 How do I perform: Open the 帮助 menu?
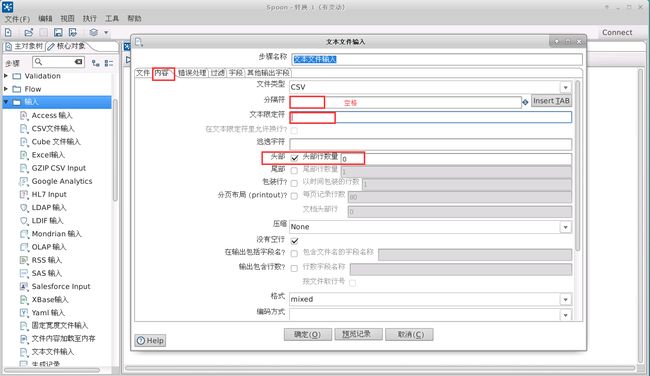coord(134,19)
